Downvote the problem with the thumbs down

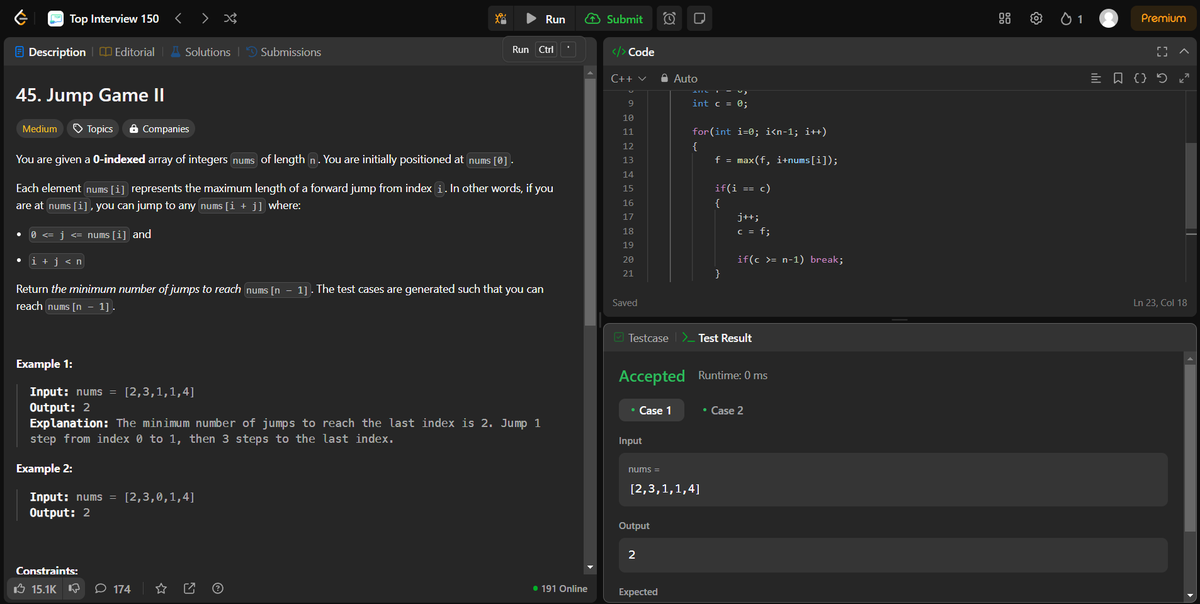coord(74,588)
